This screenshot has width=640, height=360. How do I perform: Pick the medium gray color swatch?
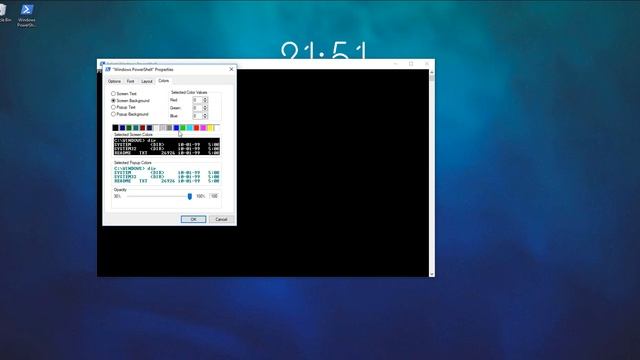click(x=169, y=128)
